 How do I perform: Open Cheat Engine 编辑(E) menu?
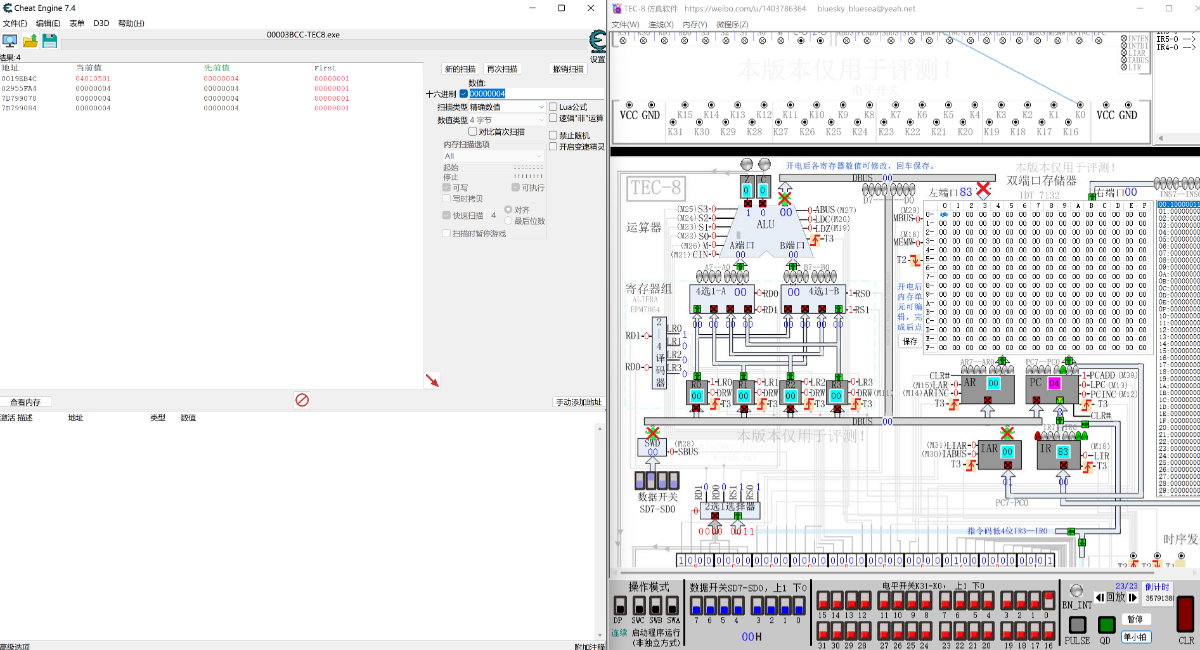47,22
